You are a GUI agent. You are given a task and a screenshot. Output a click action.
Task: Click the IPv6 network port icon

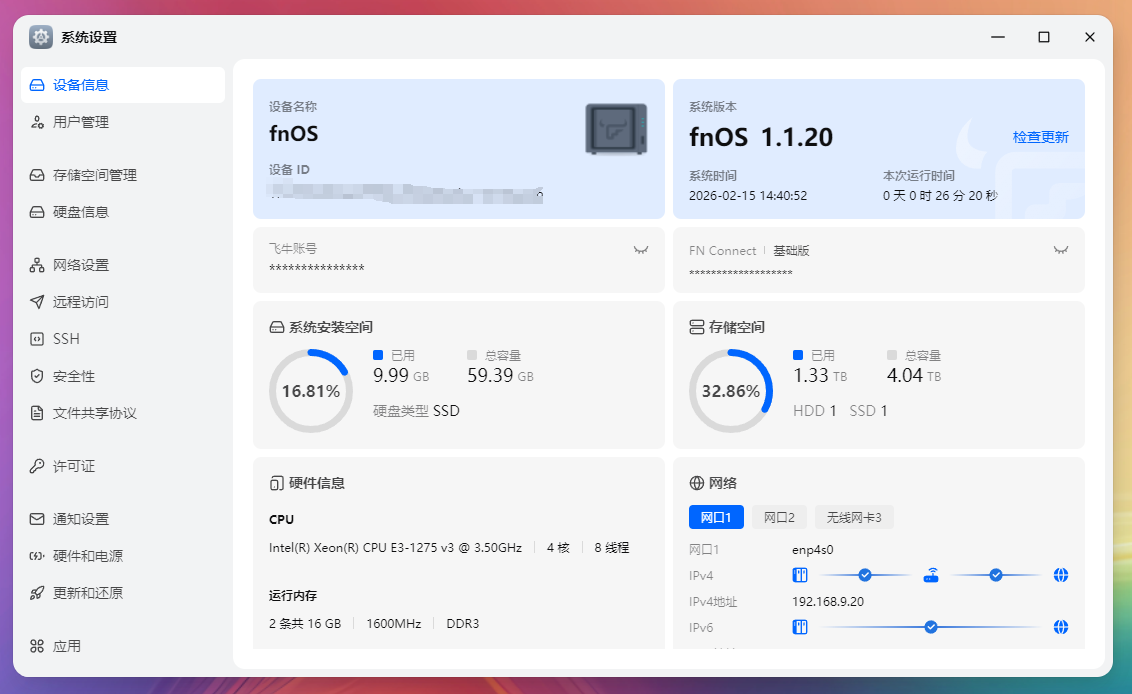point(800,627)
